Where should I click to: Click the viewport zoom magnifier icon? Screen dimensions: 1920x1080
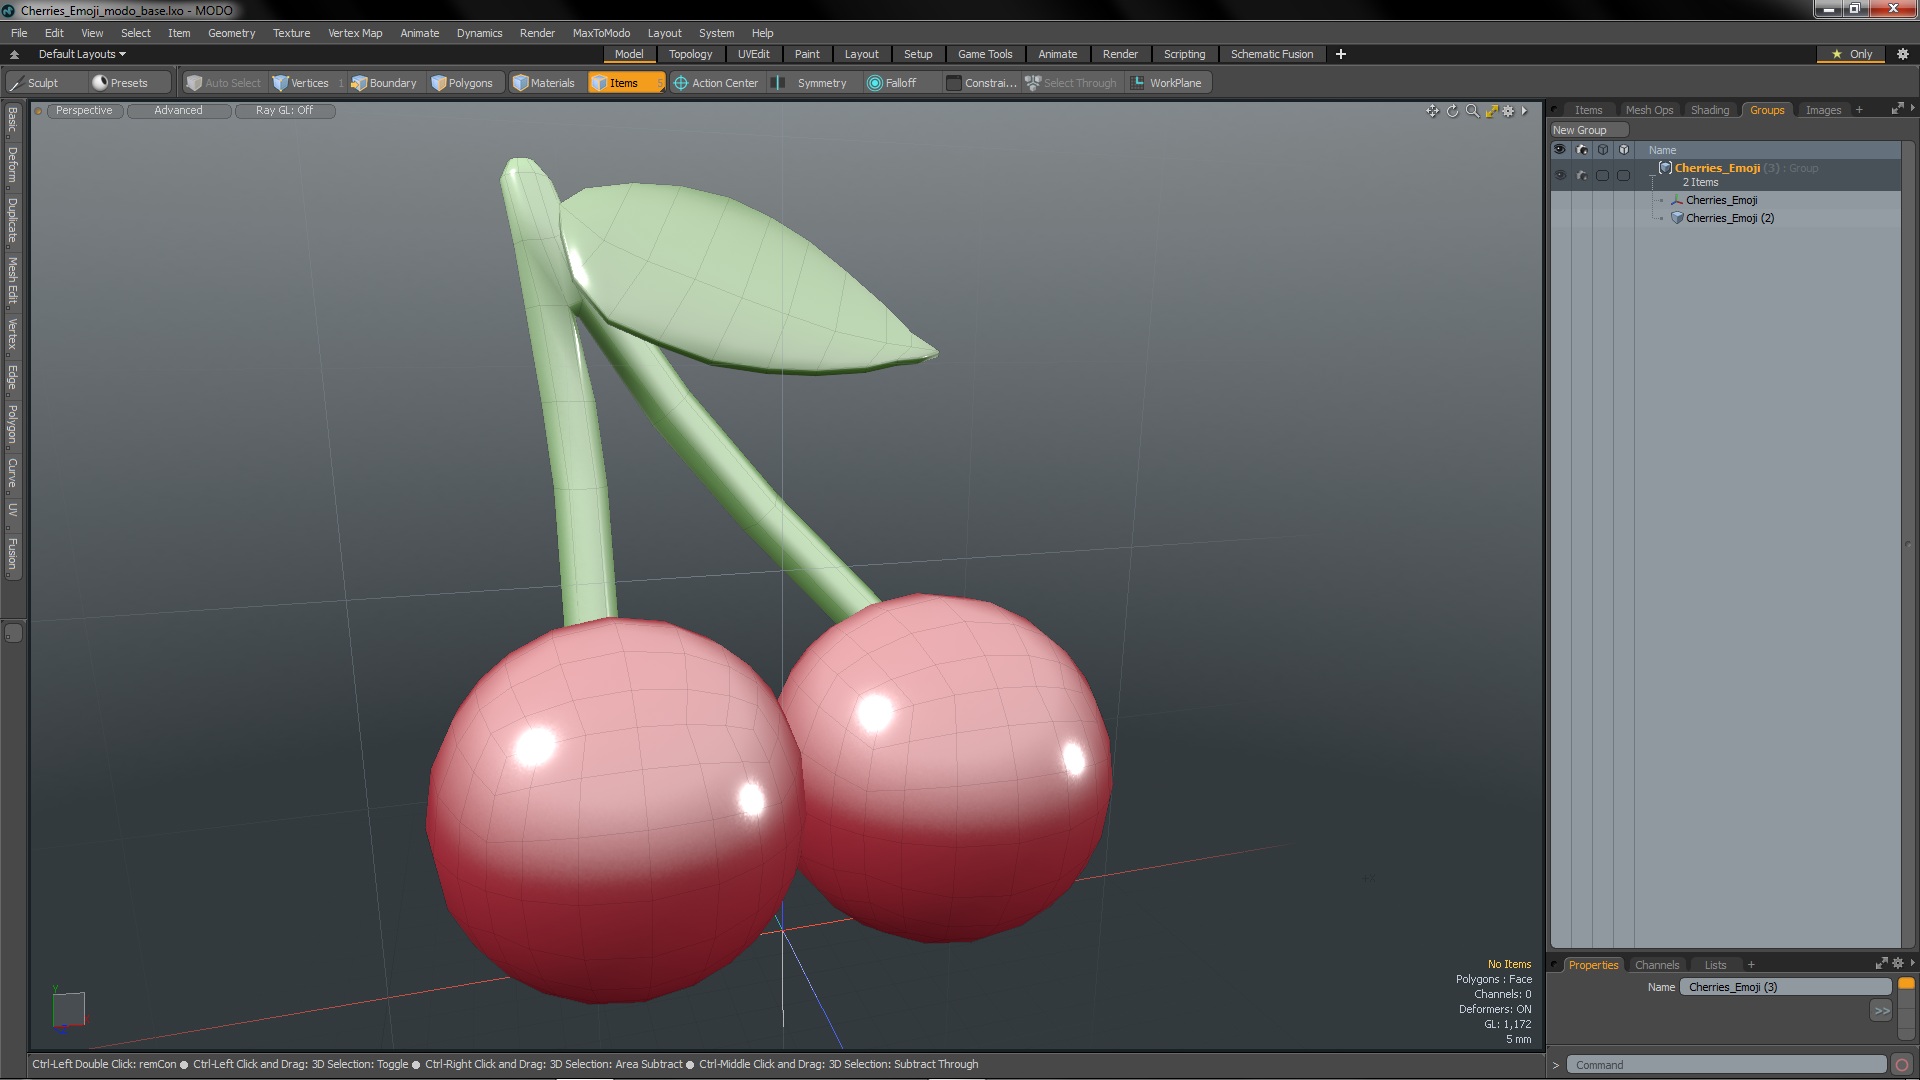tap(1472, 111)
